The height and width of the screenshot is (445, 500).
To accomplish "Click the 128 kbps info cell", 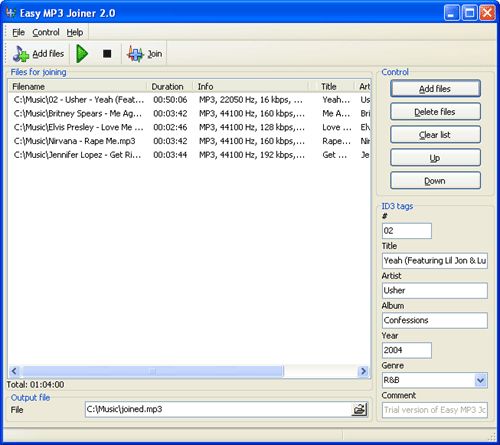I will click(x=252, y=127).
